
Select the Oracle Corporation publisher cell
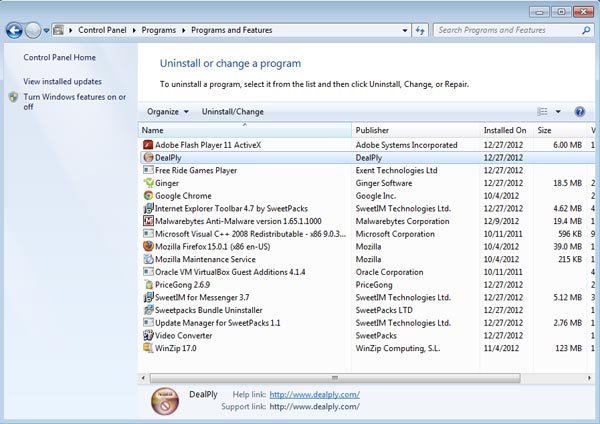390,272
